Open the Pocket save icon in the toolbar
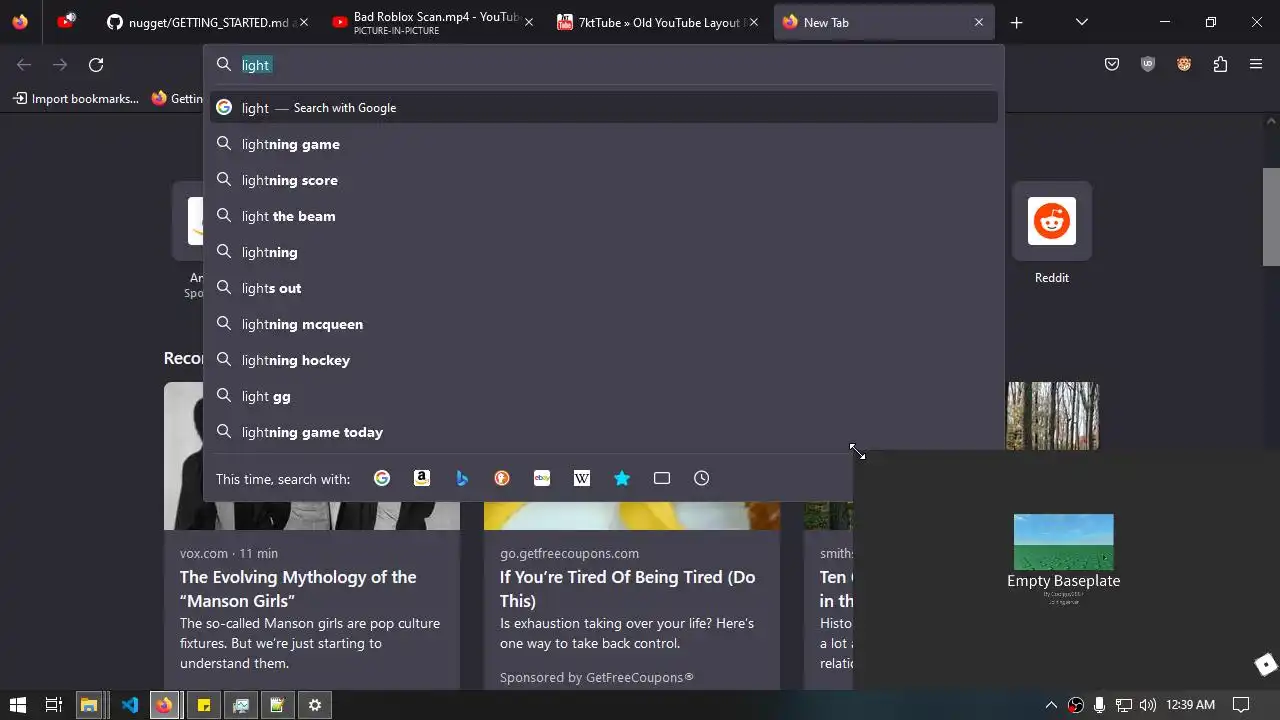The height and width of the screenshot is (720, 1280). coord(1112,65)
